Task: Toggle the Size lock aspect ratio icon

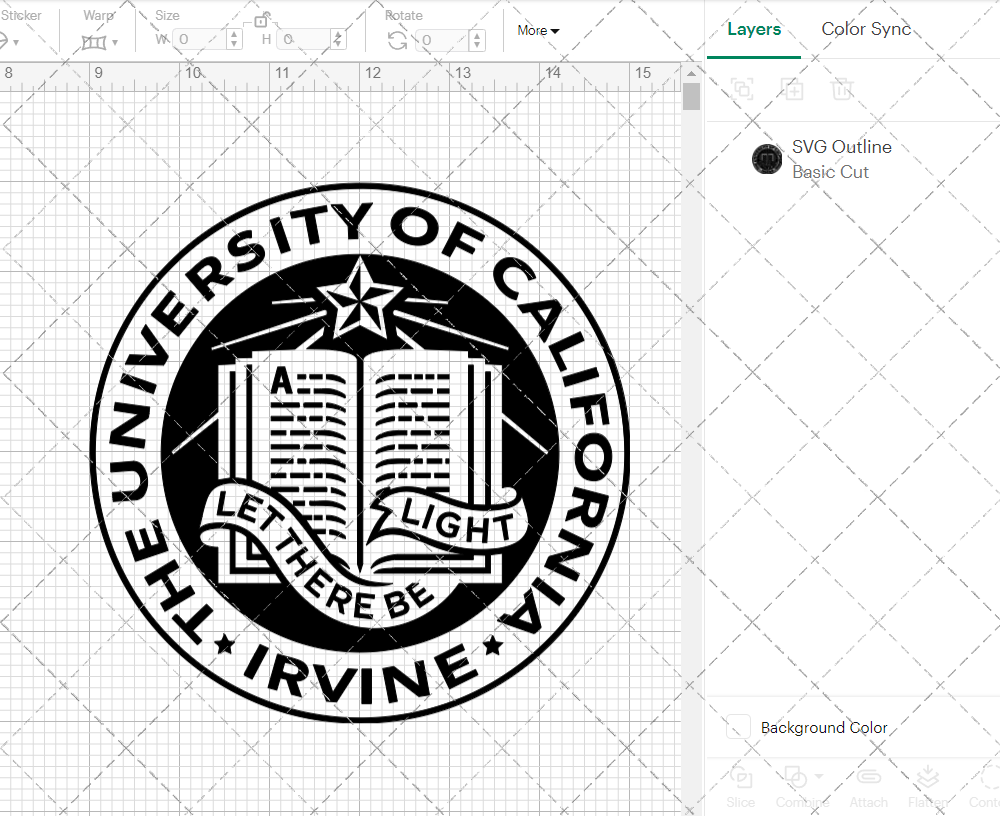Action: [262, 21]
